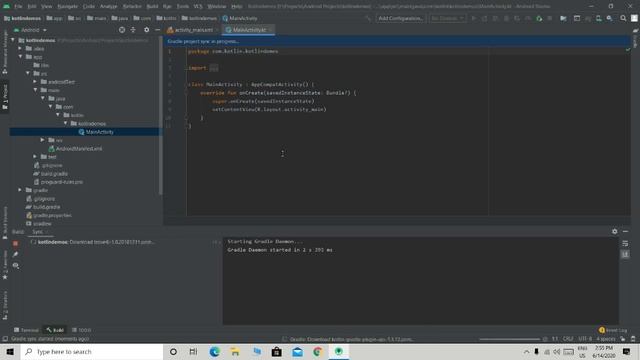Open File Explorer from taskbar

tap(235, 351)
